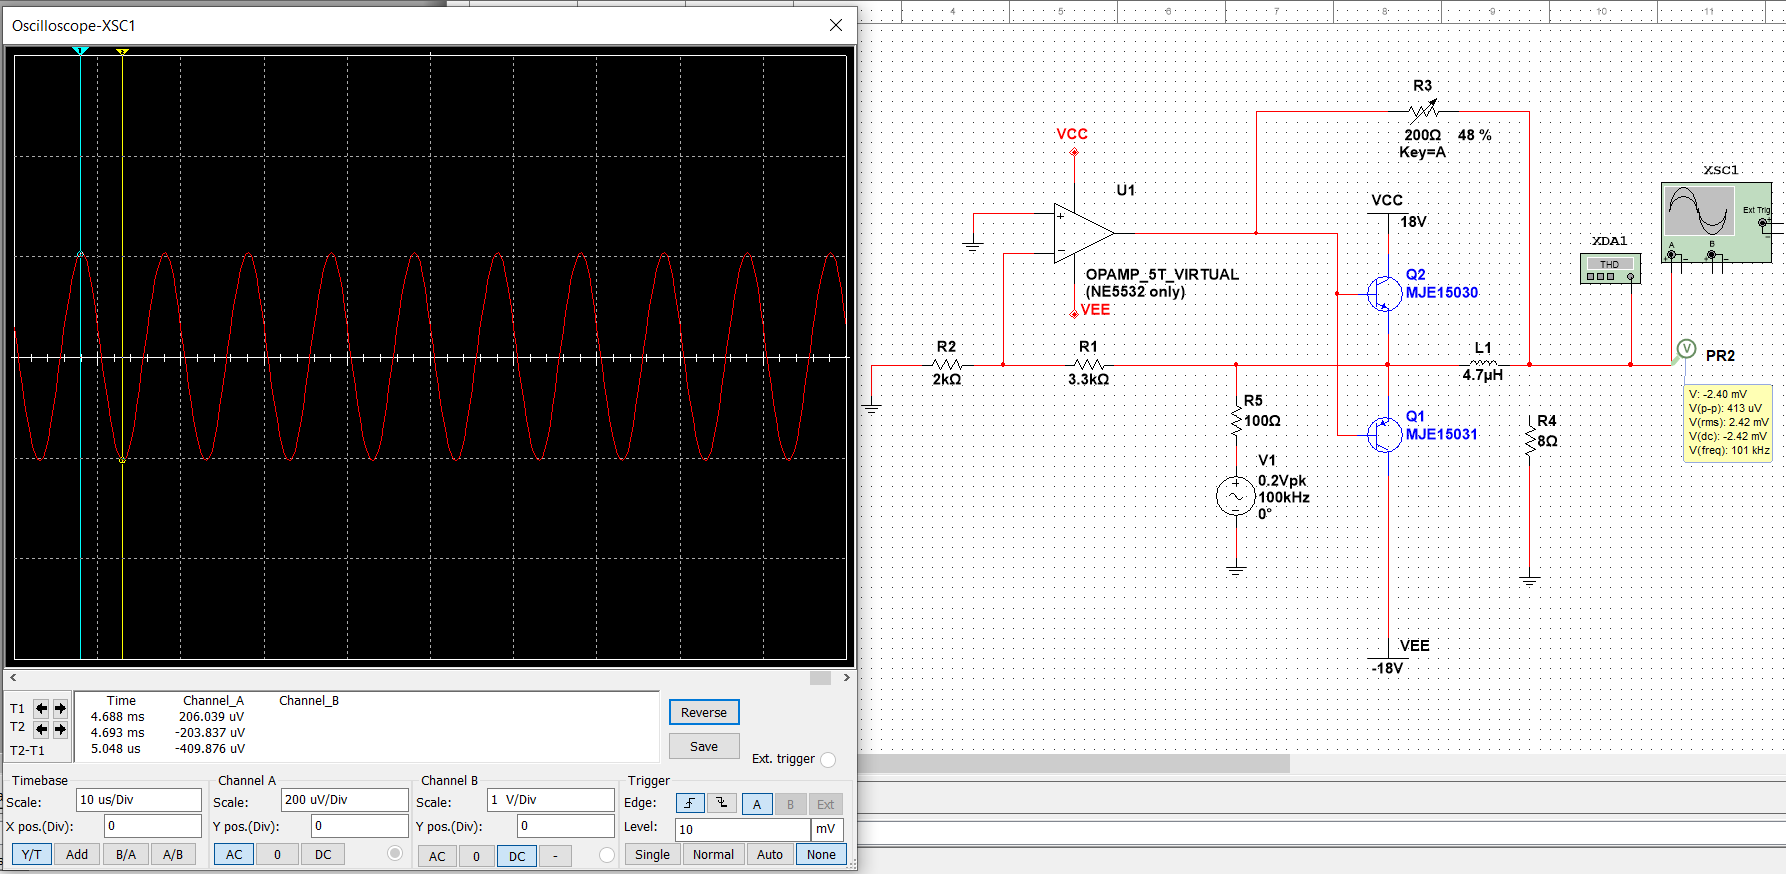1786x874 pixels.
Task: Select the R3 potentiometer symbol
Action: [x=1423, y=110]
